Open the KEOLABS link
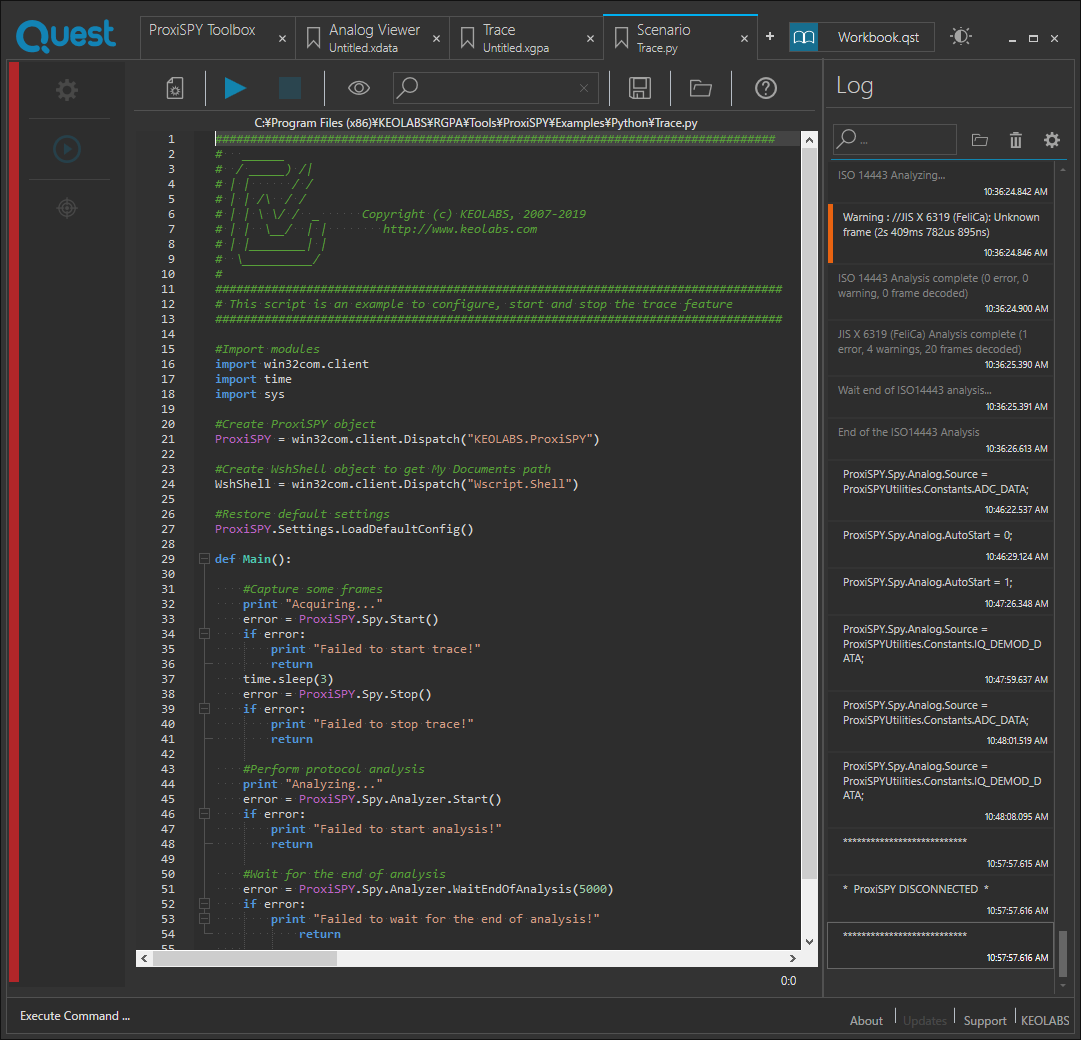 coord(1045,1021)
